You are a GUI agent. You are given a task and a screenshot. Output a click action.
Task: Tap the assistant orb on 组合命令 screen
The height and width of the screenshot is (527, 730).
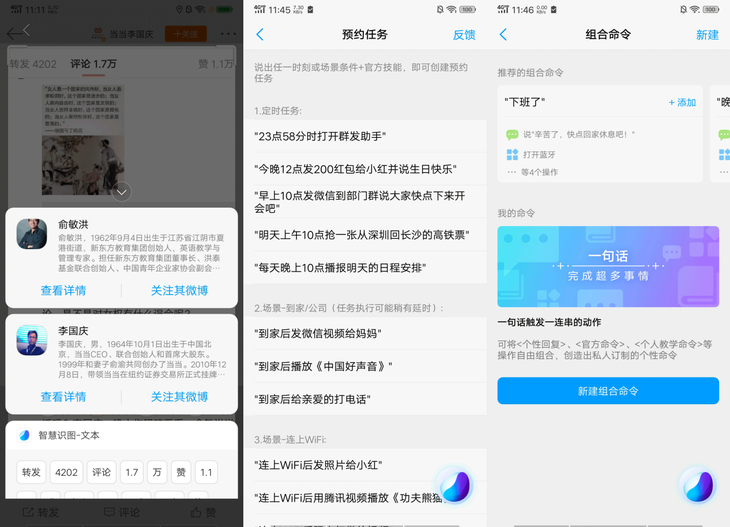[x=698, y=486]
